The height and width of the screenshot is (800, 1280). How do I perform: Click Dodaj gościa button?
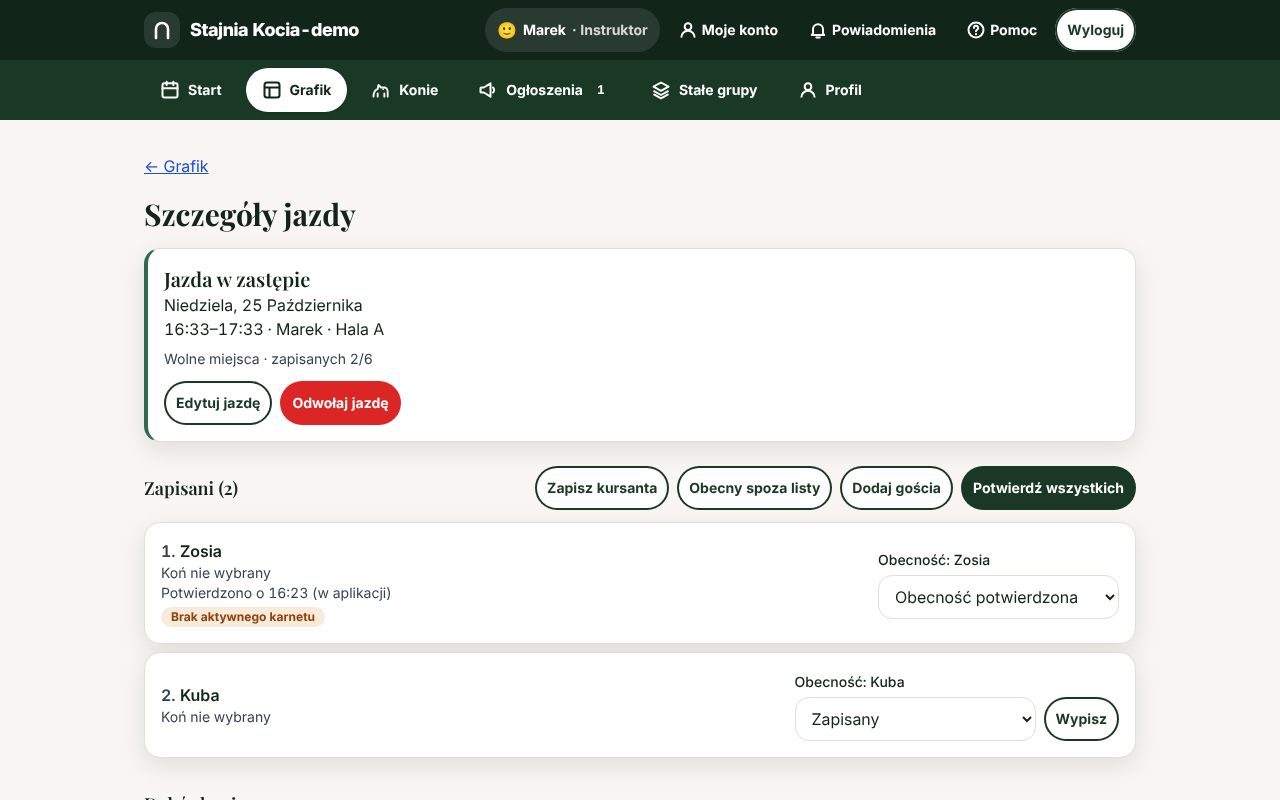click(x=896, y=488)
